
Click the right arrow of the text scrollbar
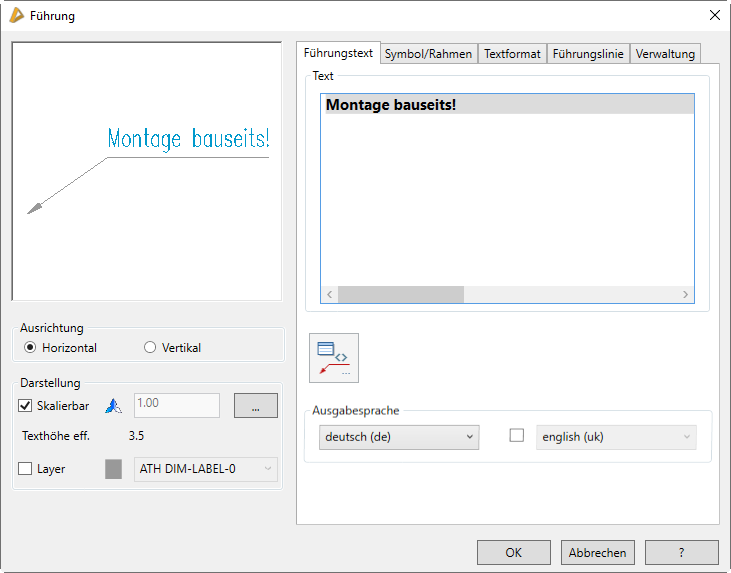click(686, 295)
